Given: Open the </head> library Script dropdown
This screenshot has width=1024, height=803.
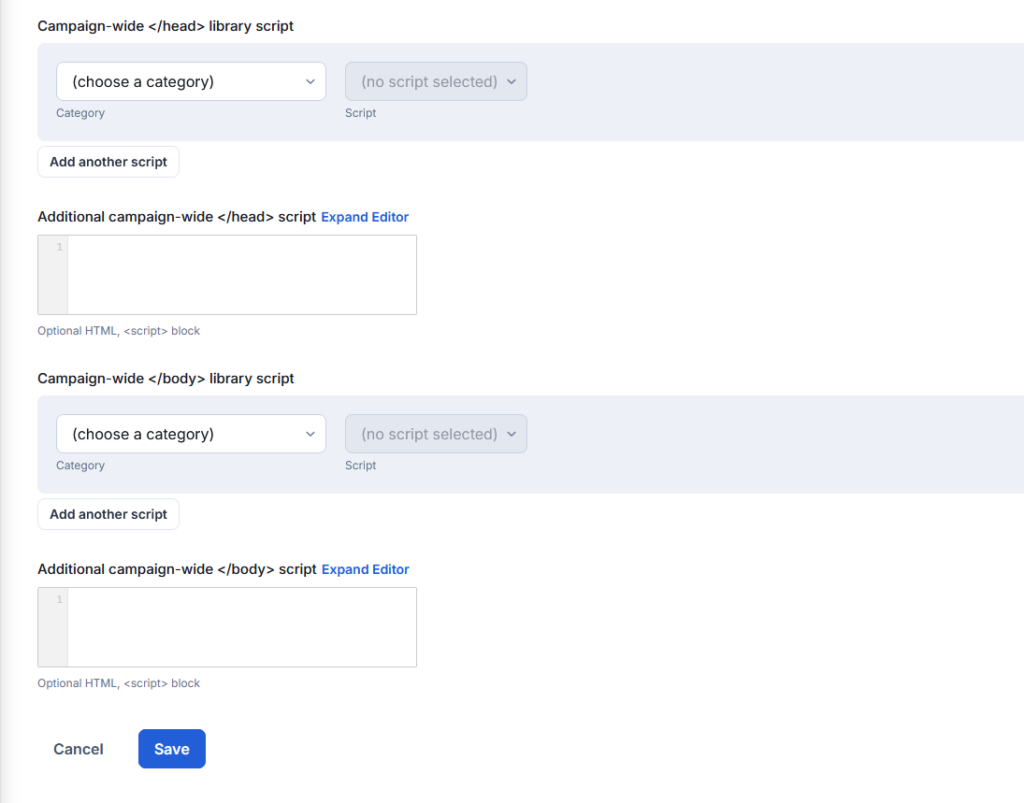Looking at the screenshot, I should 436,82.
